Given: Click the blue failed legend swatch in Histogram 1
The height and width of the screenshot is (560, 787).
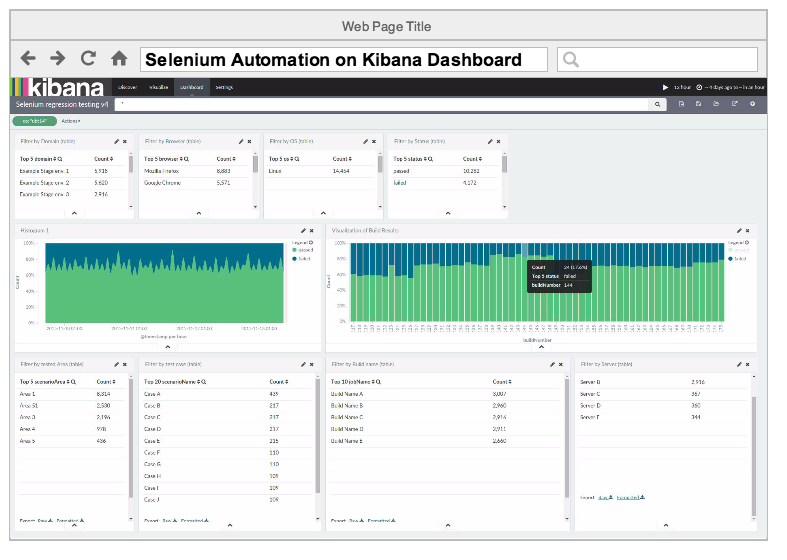Looking at the screenshot, I should [294, 259].
